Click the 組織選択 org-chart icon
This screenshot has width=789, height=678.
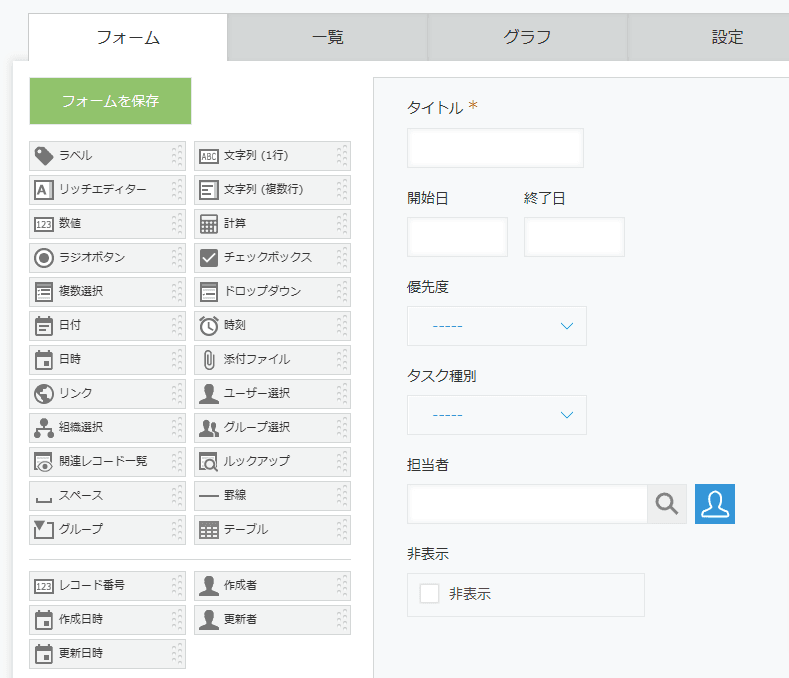[x=44, y=427]
